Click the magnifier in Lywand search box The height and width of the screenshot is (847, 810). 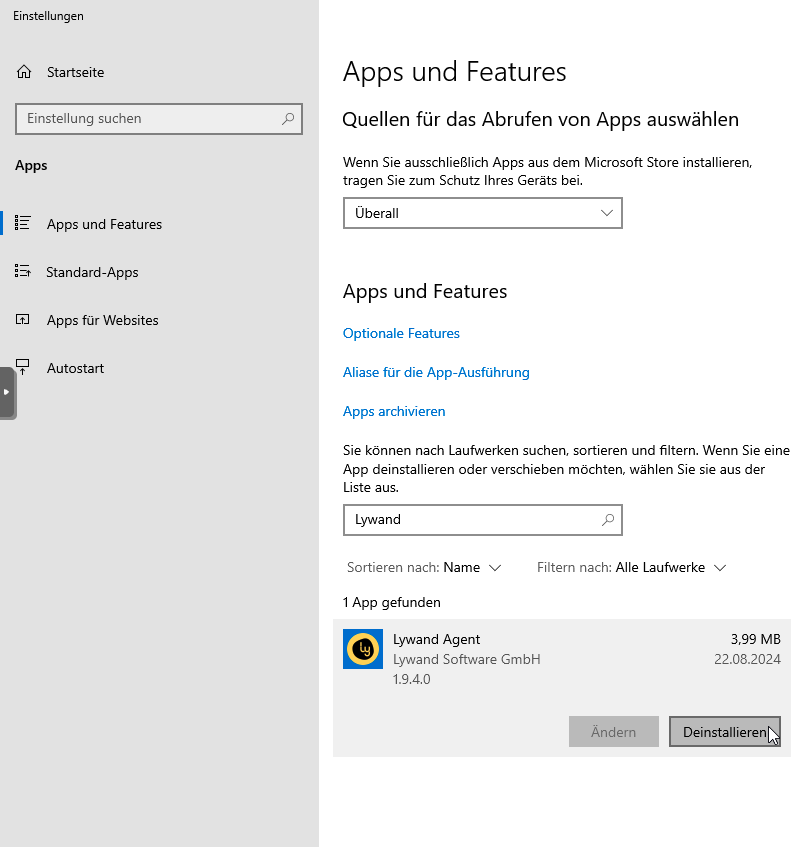608,520
